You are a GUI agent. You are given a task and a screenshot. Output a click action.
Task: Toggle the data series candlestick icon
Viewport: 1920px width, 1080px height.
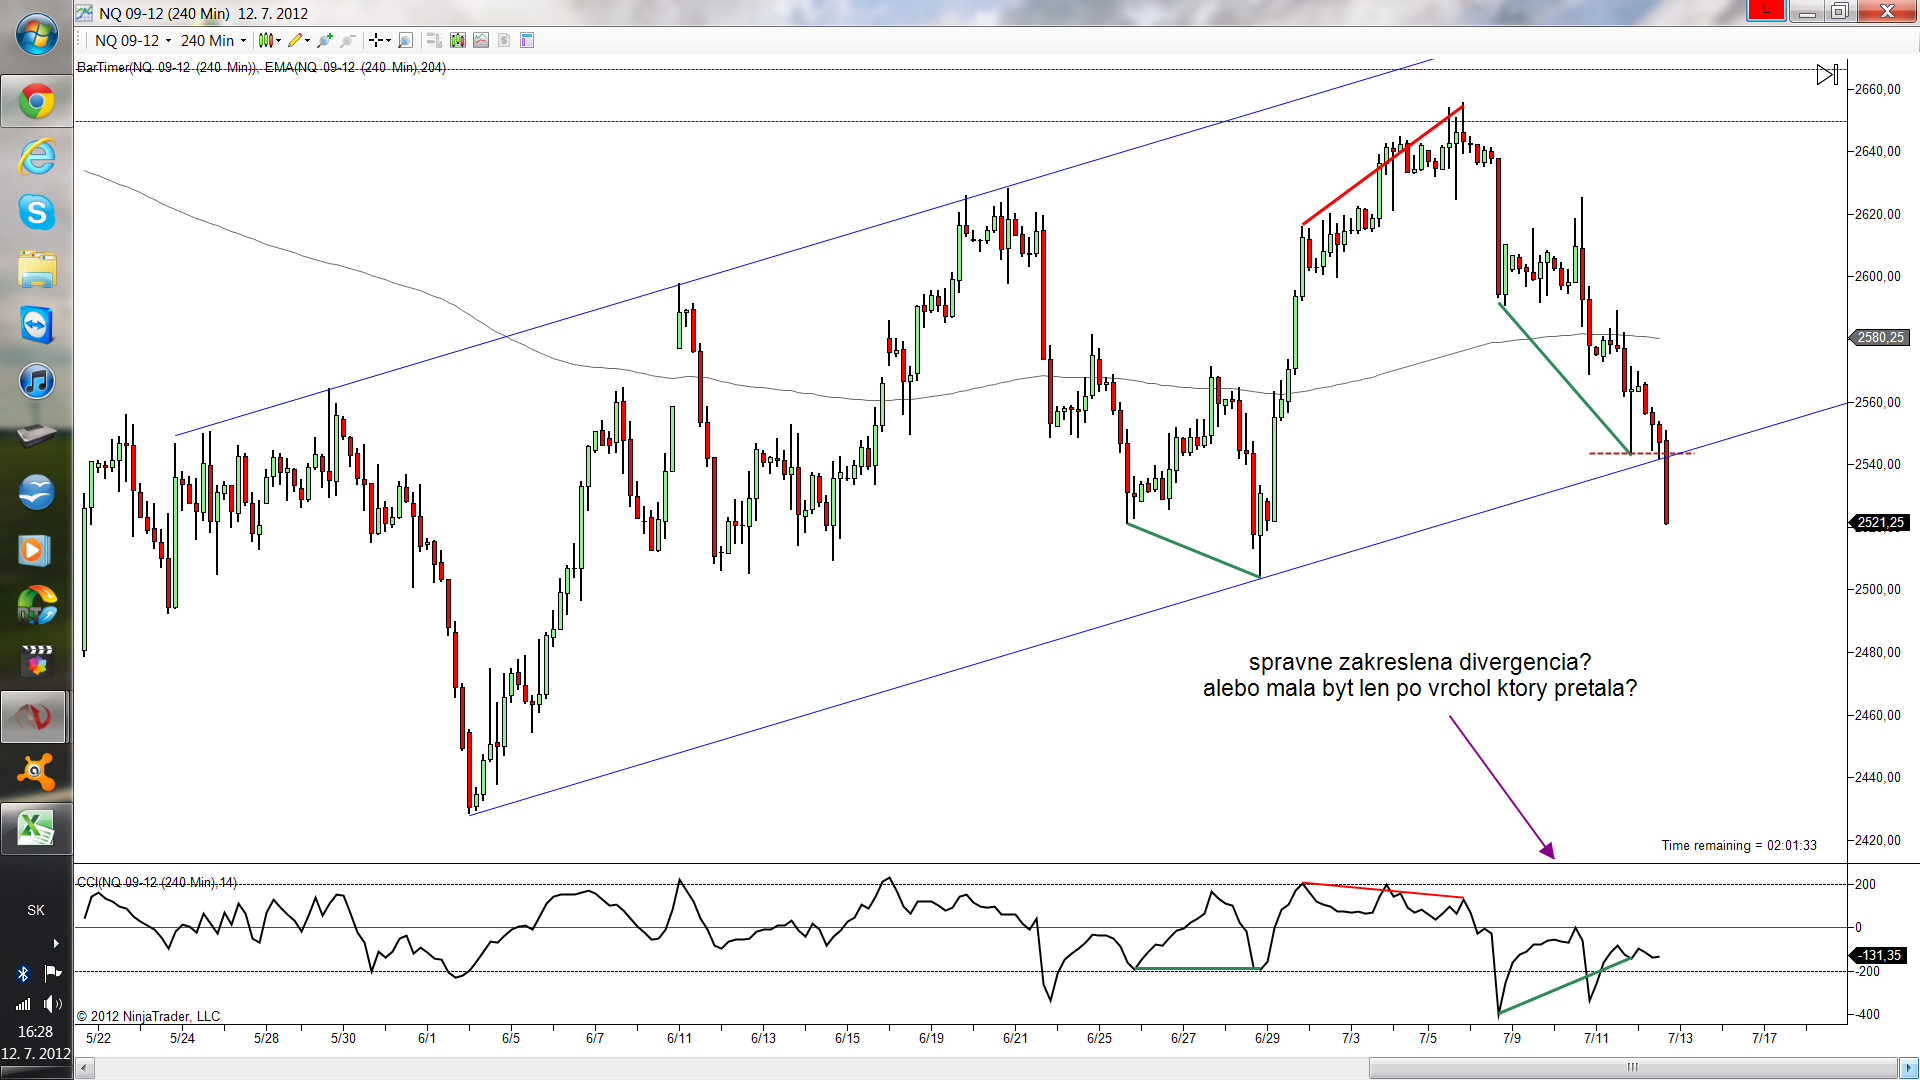tap(458, 40)
